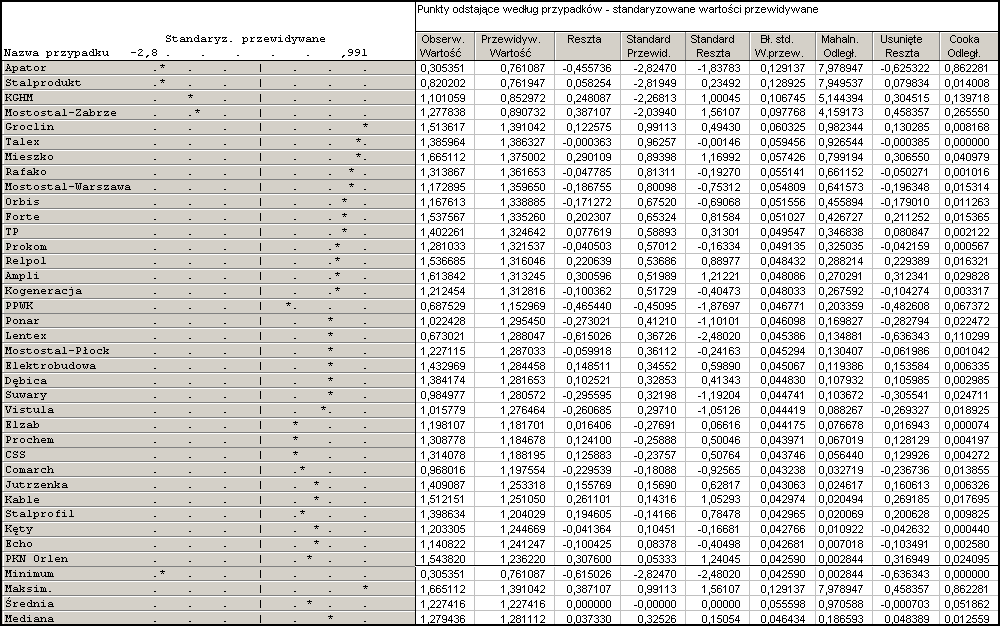Image resolution: width=1000 pixels, height=626 pixels.
Task: Select the PPWK row label
Action: pyautogui.click(x=18, y=306)
